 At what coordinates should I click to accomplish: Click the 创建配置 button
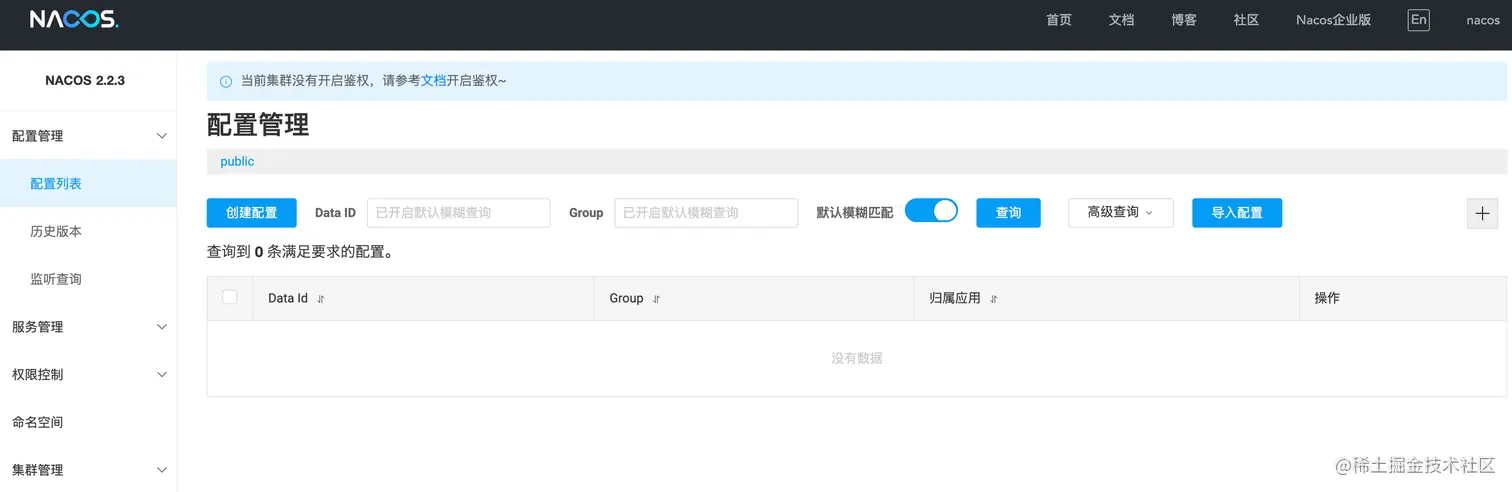pos(252,213)
